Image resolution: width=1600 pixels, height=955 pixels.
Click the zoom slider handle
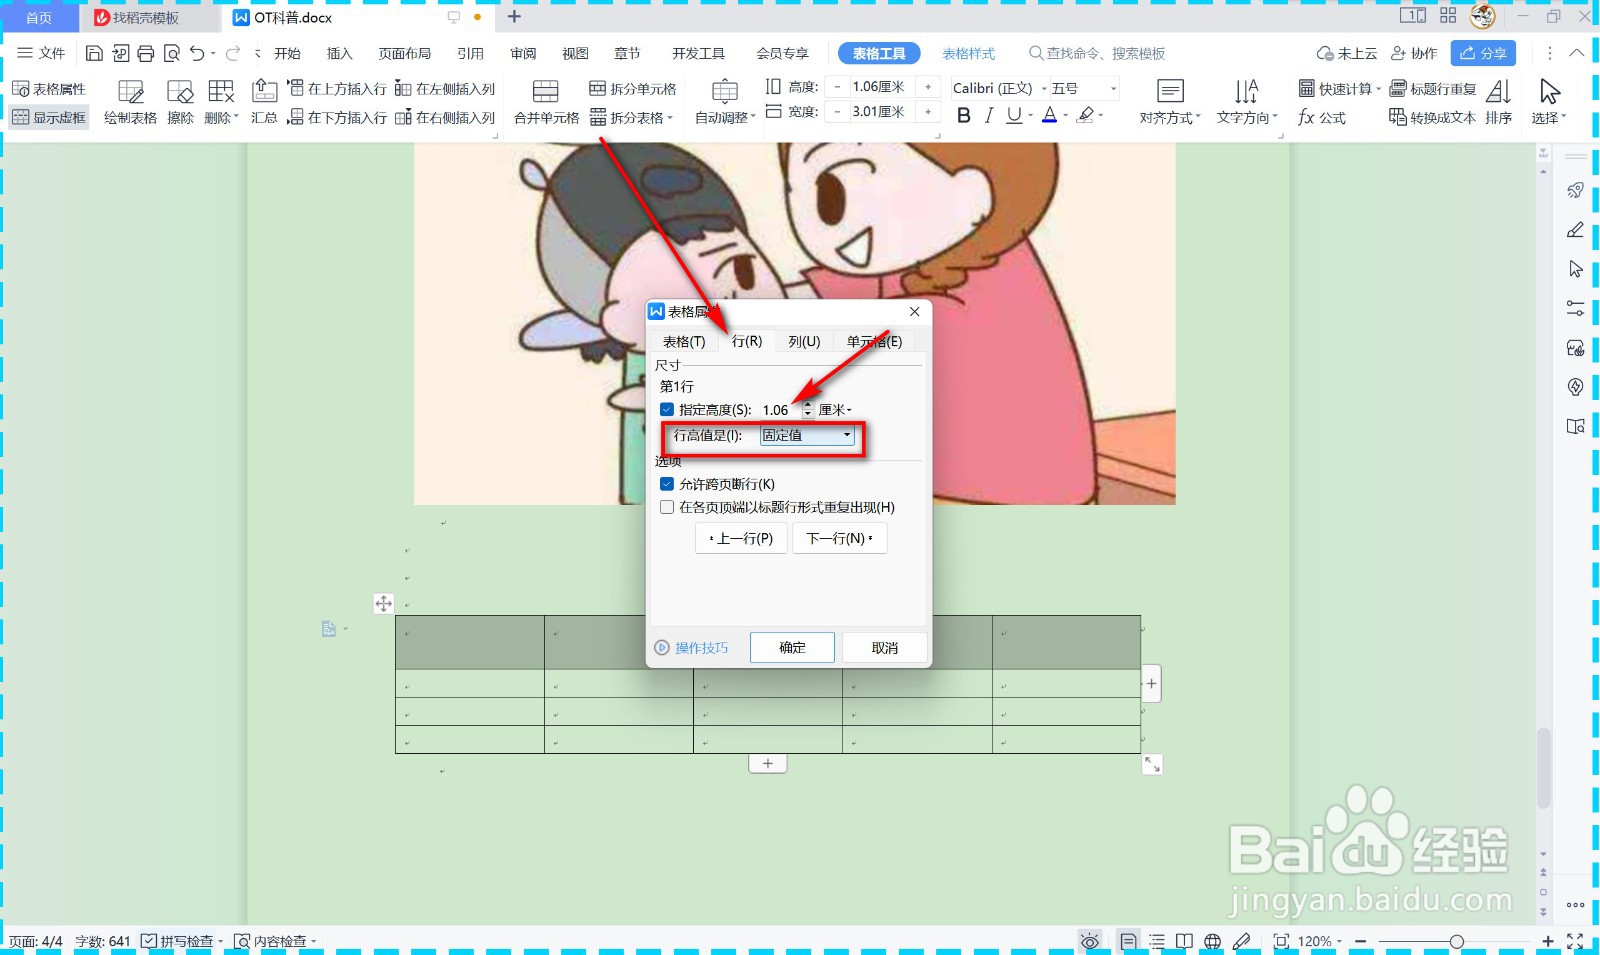pos(1457,941)
